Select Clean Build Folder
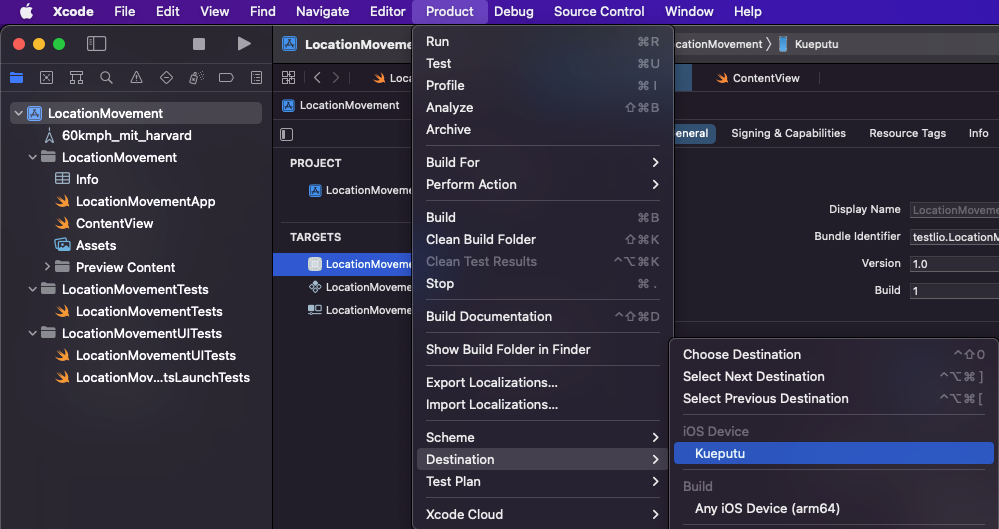999x529 pixels. point(542,240)
